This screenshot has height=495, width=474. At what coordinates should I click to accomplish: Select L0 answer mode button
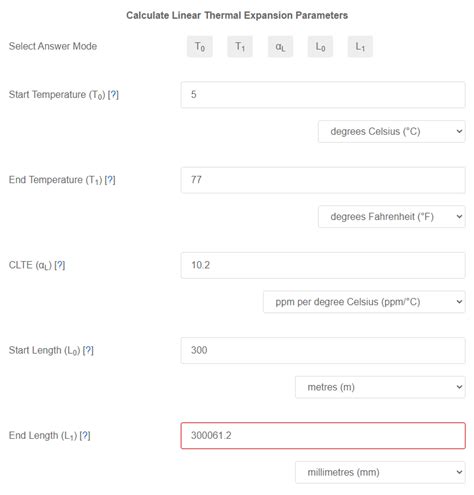point(320,47)
